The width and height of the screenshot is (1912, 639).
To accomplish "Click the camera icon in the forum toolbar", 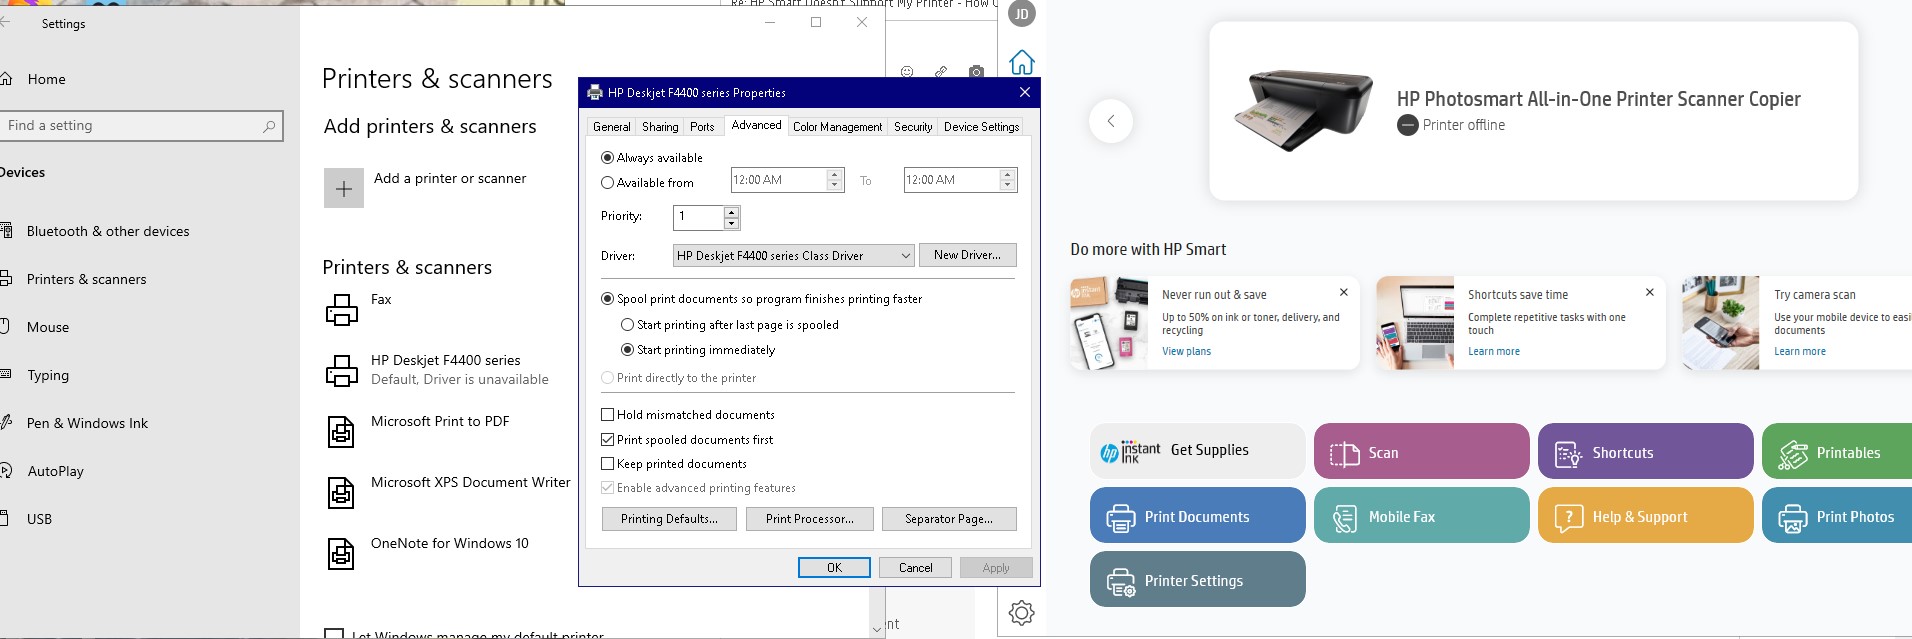I will (x=976, y=72).
